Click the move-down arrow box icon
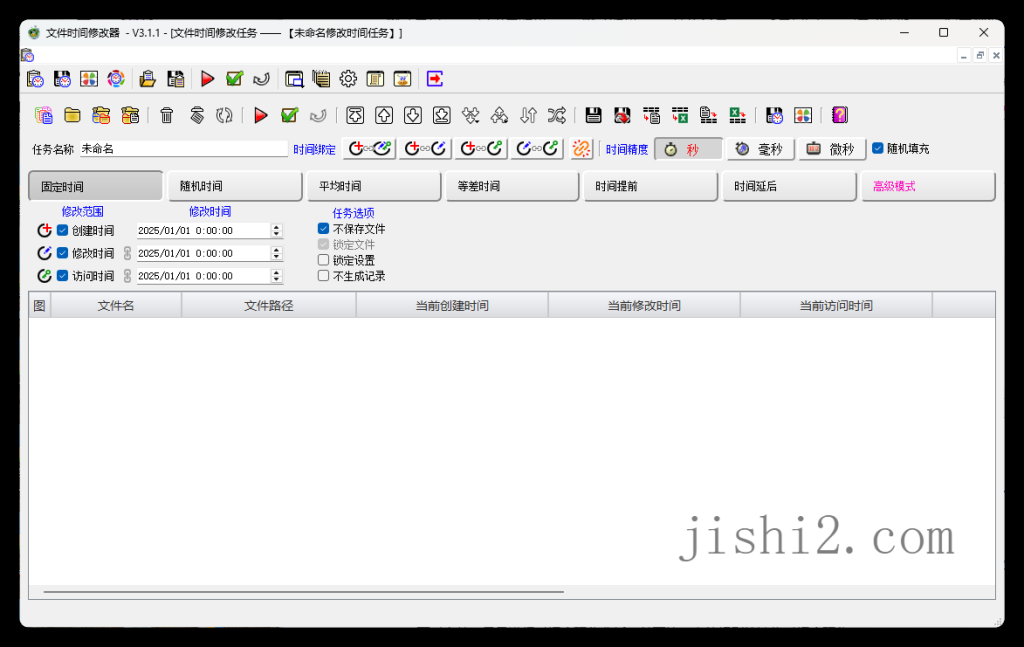The width and height of the screenshot is (1024, 647). (413, 116)
